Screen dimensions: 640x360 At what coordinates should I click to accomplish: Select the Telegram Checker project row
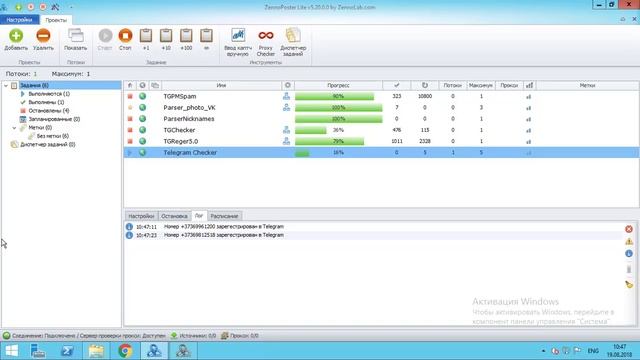(381, 153)
